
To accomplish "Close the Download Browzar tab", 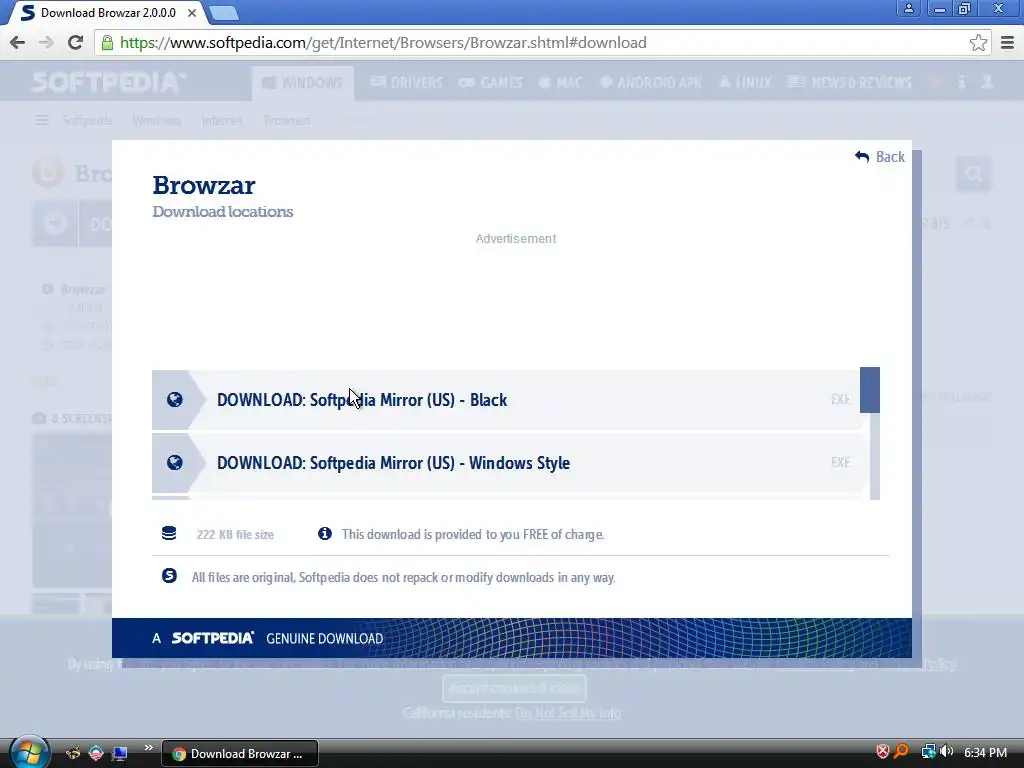I will [x=192, y=12].
